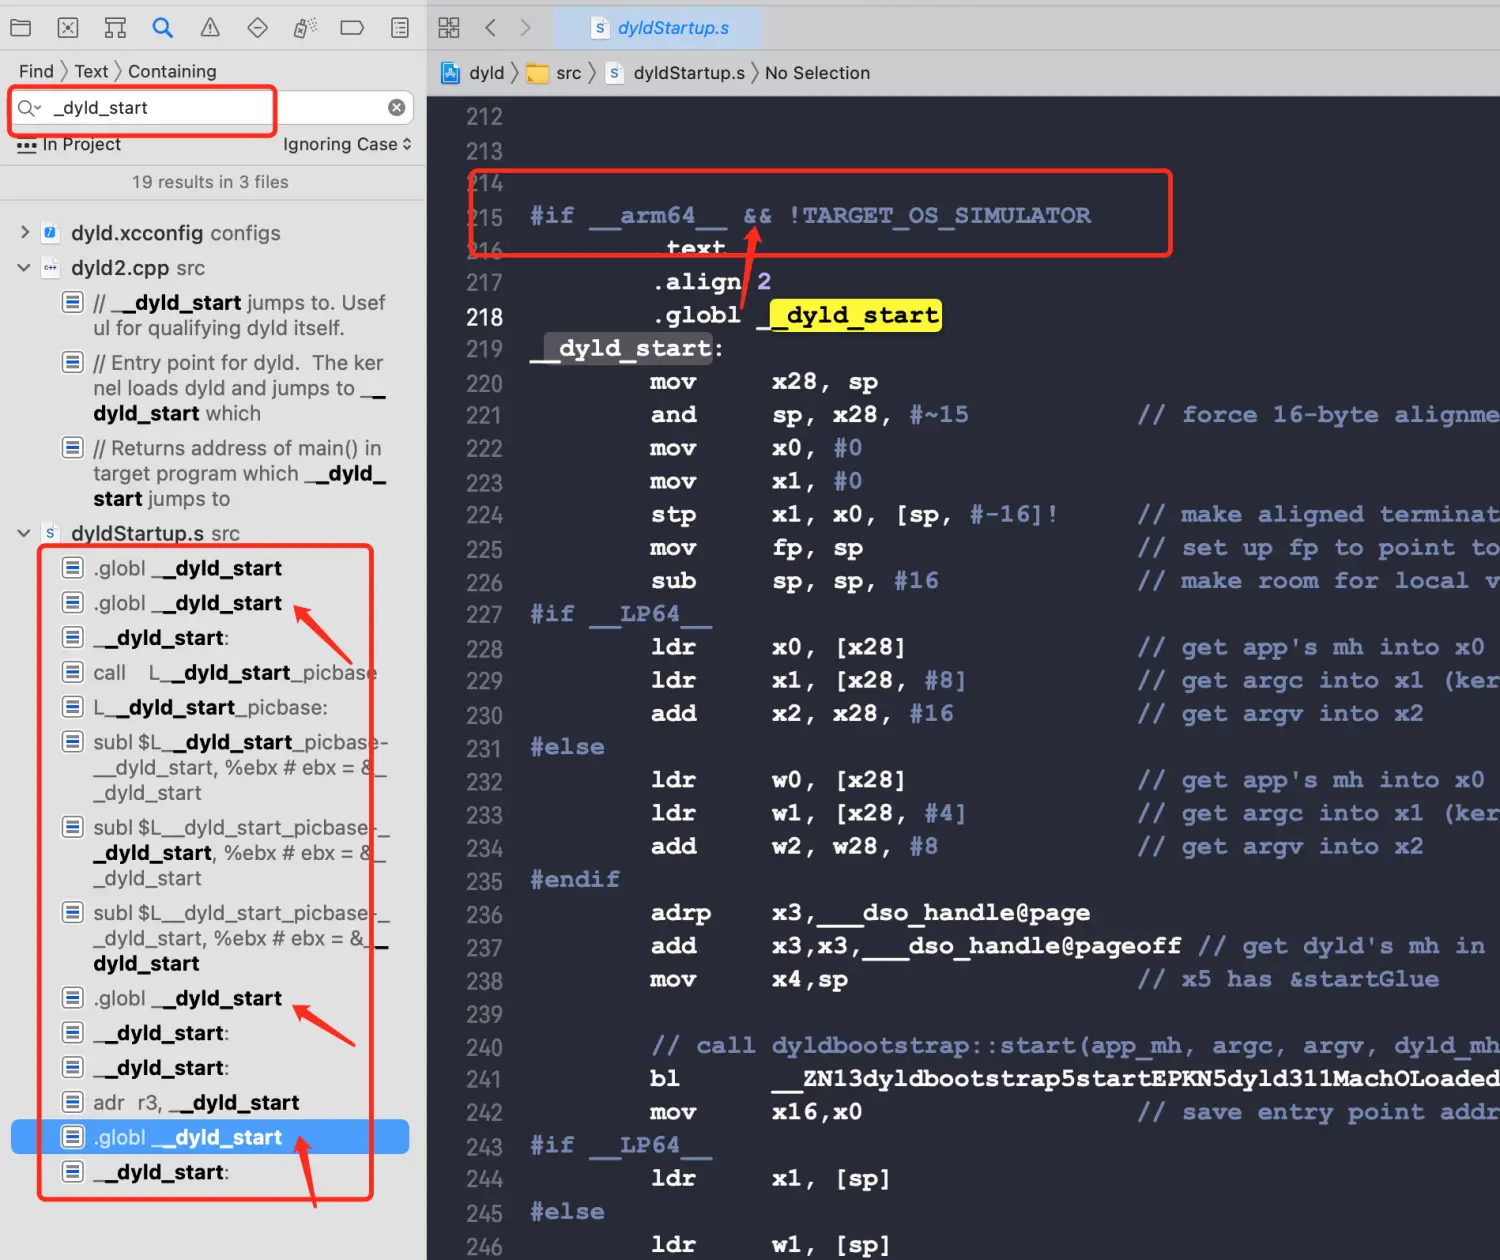Select highlighted '.globl __dyld_start' result
Image resolution: width=1500 pixels, height=1260 pixels.
point(210,1137)
